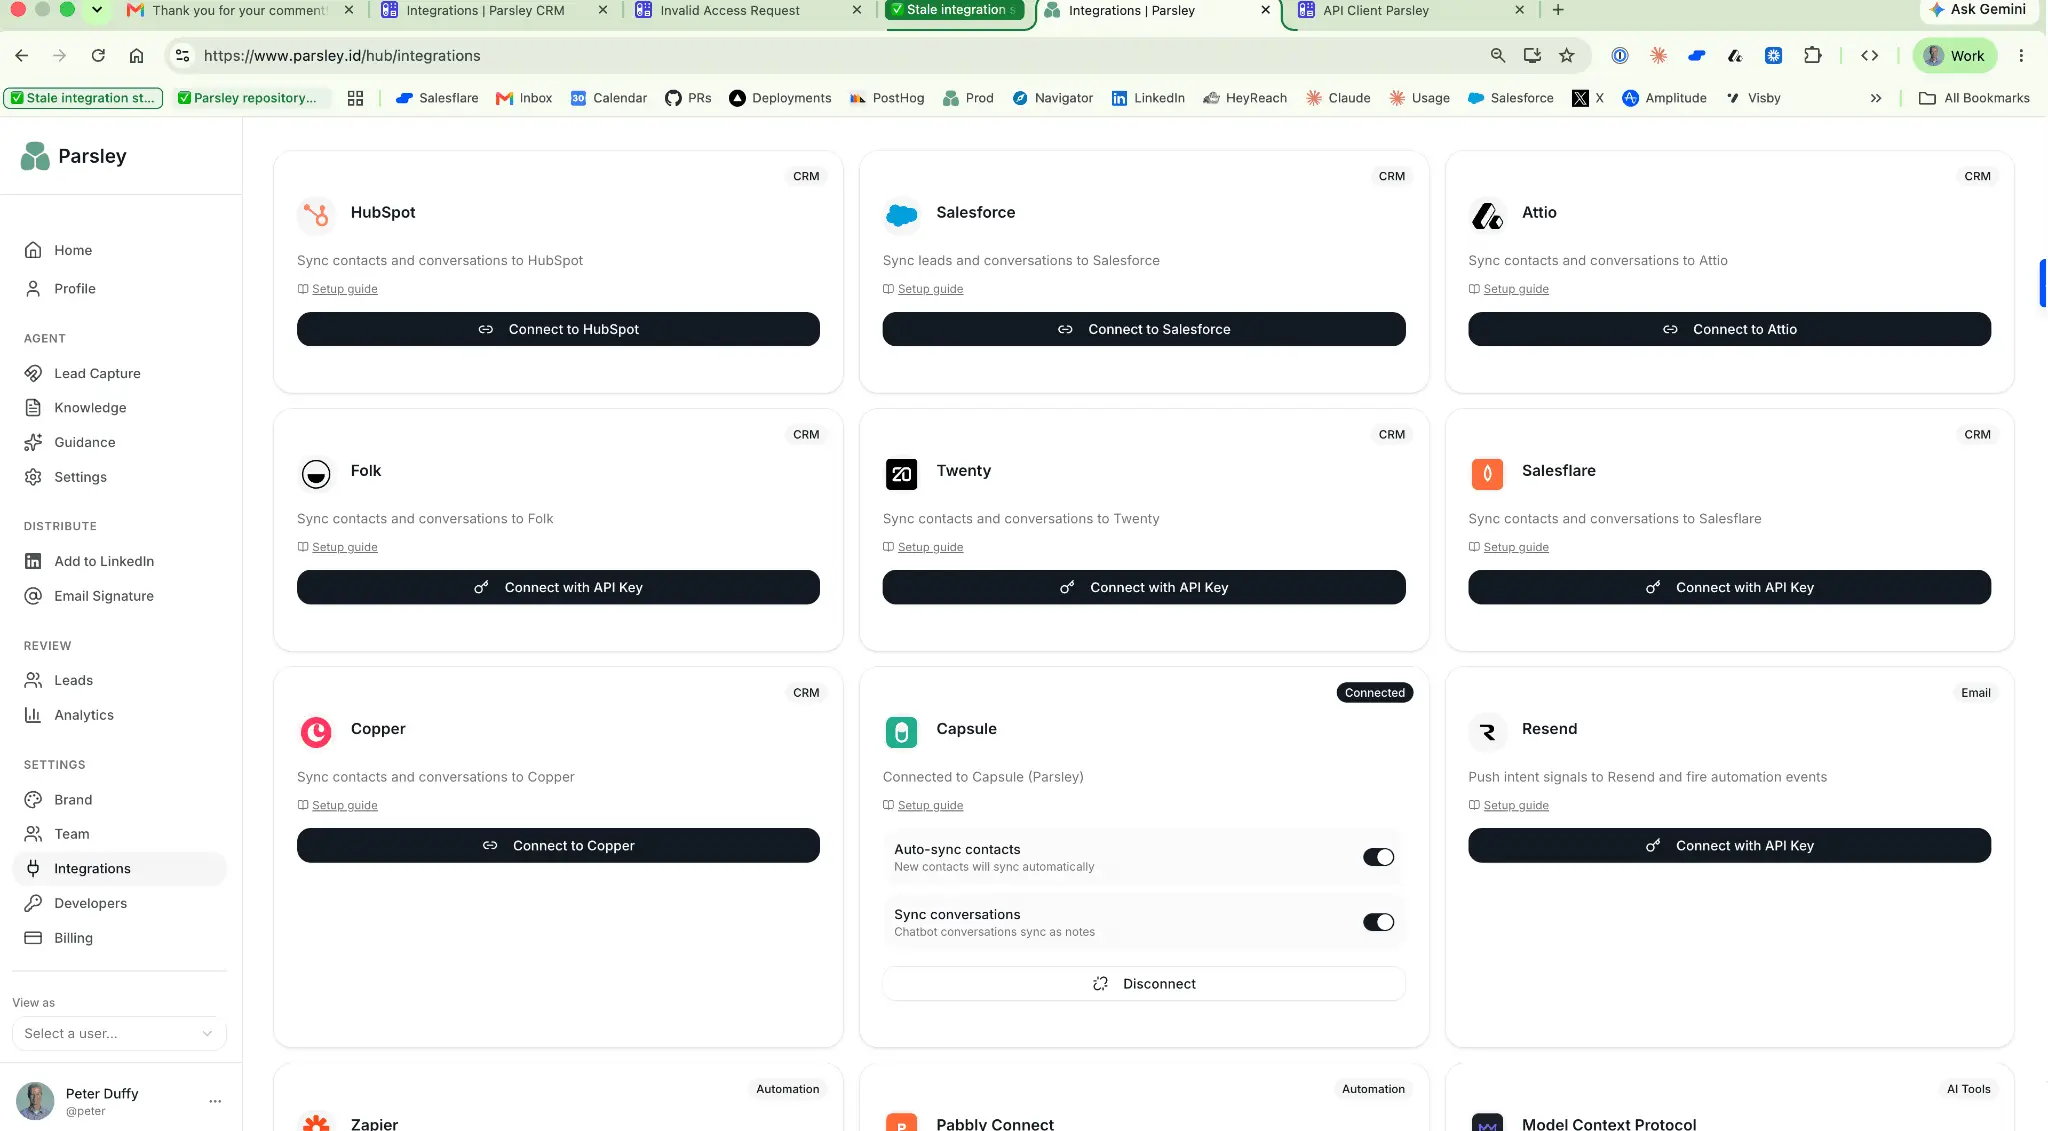Click the Parsley logo in sidebar
The image size is (2048, 1131).
(x=36, y=156)
